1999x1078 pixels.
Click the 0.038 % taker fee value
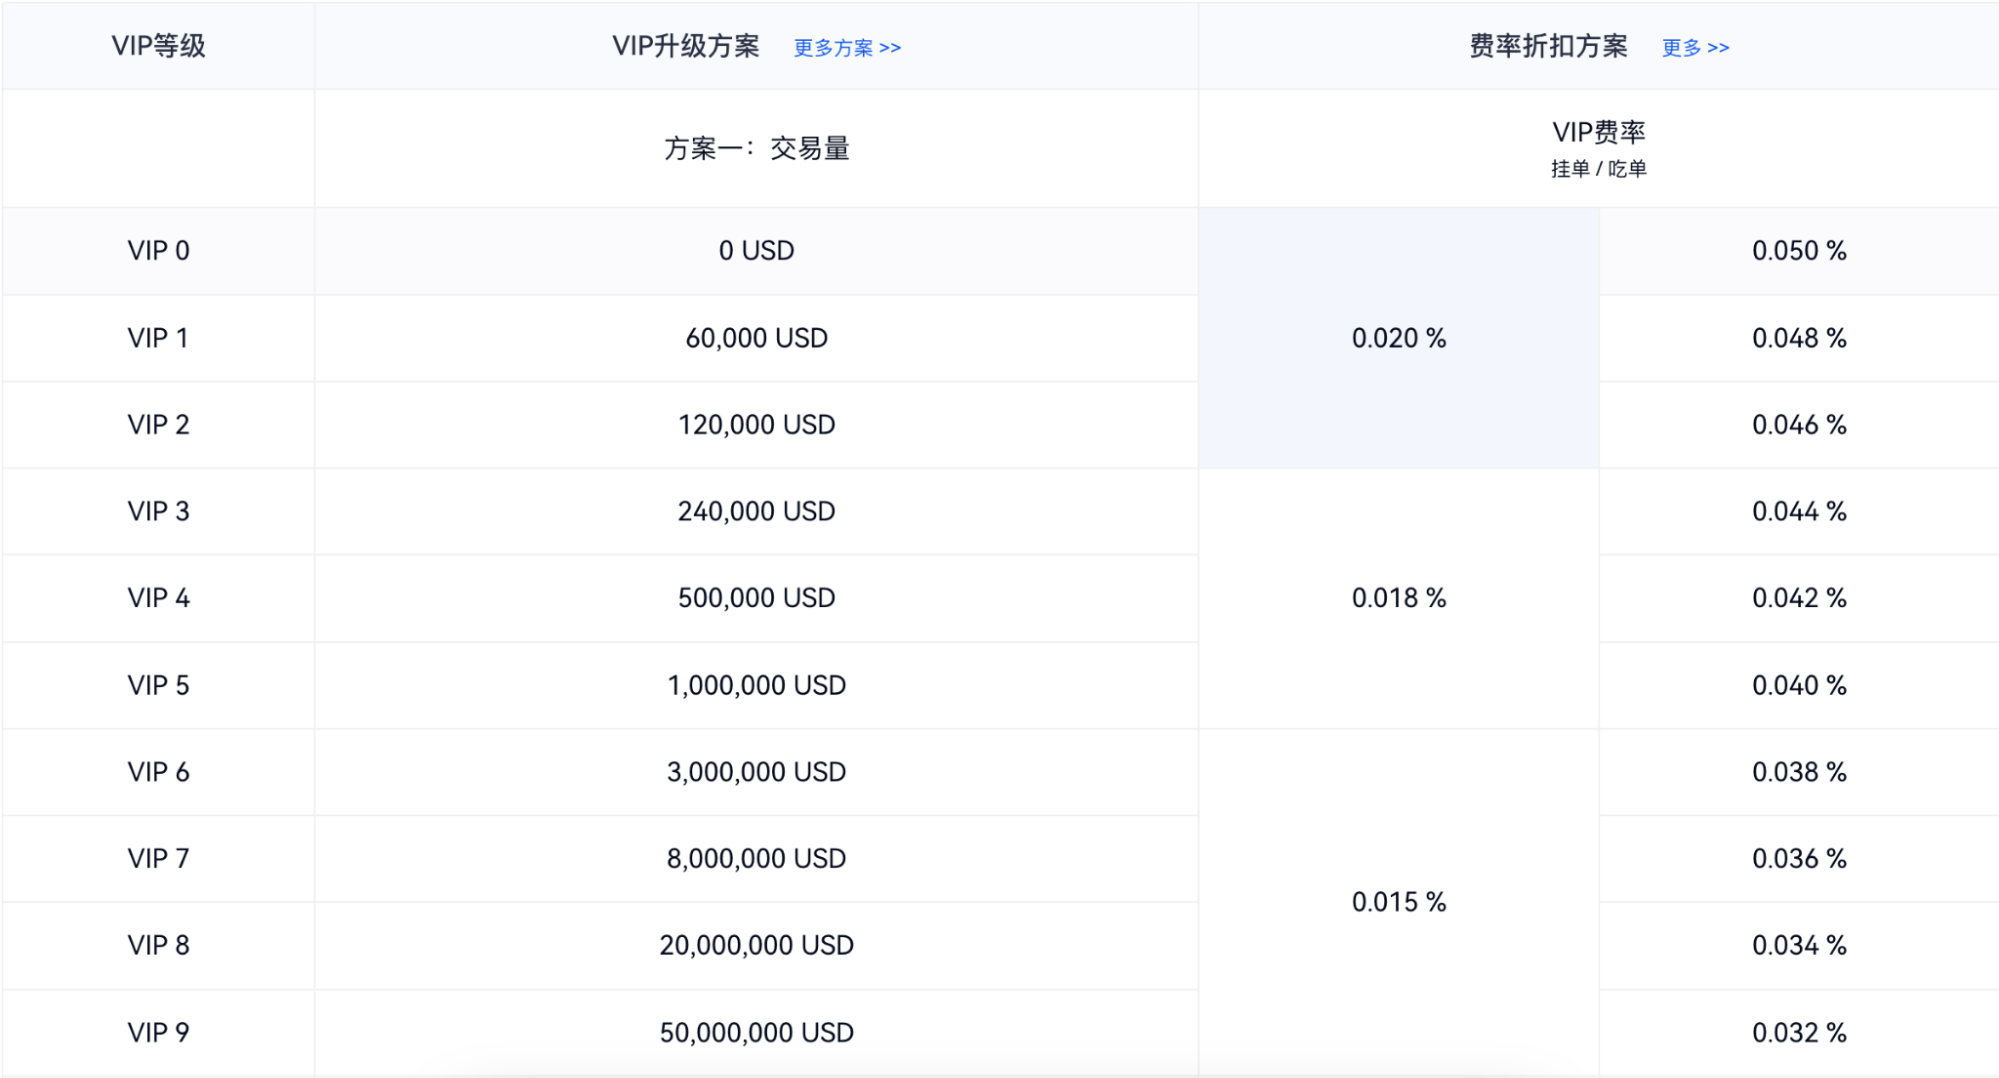pyautogui.click(x=1799, y=772)
